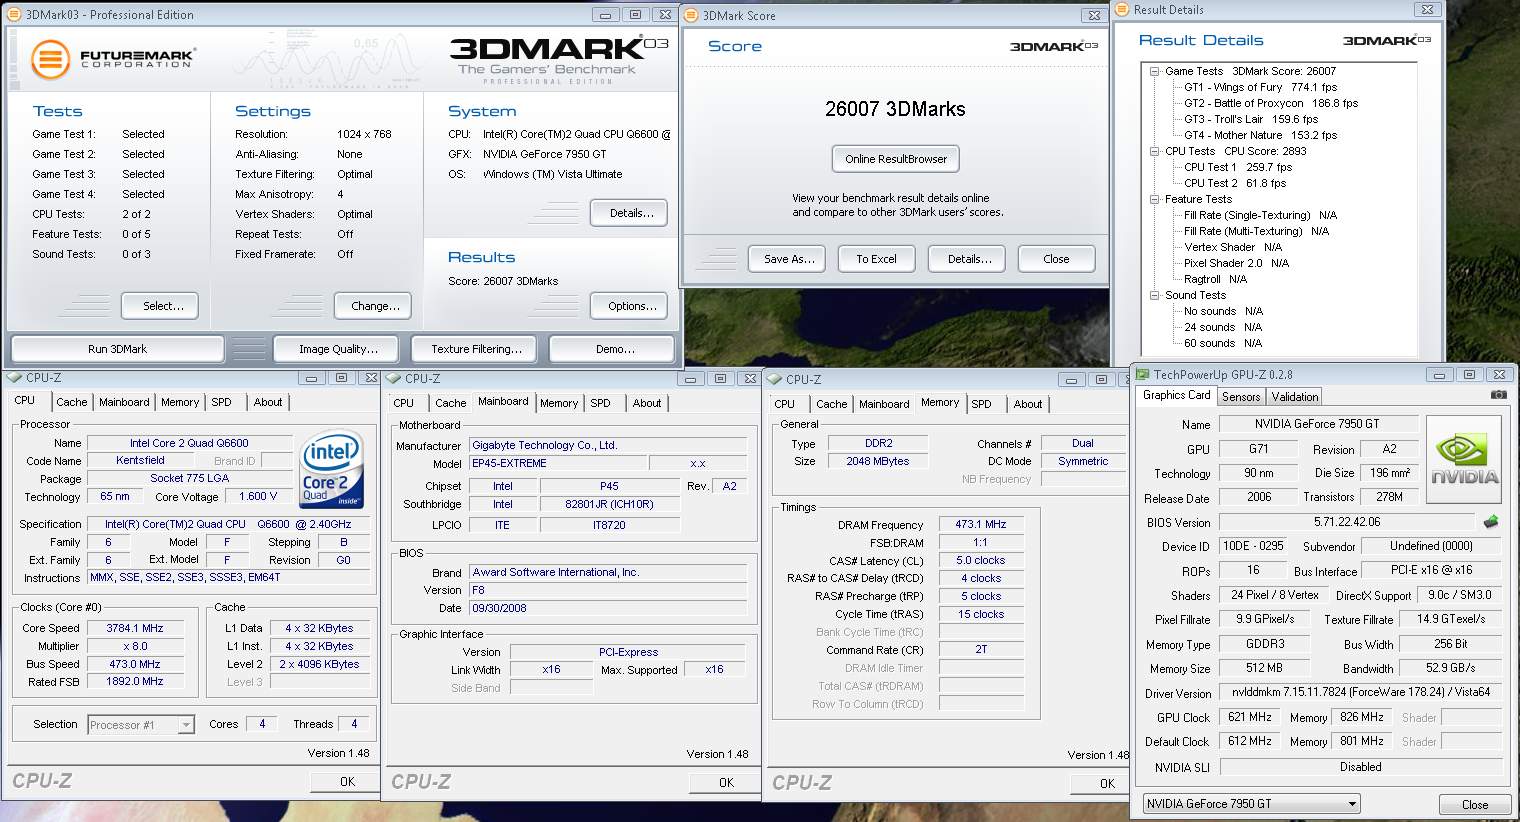
Task: Select the GT3 - Troll's Lair result row
Action: pyautogui.click(x=1251, y=119)
